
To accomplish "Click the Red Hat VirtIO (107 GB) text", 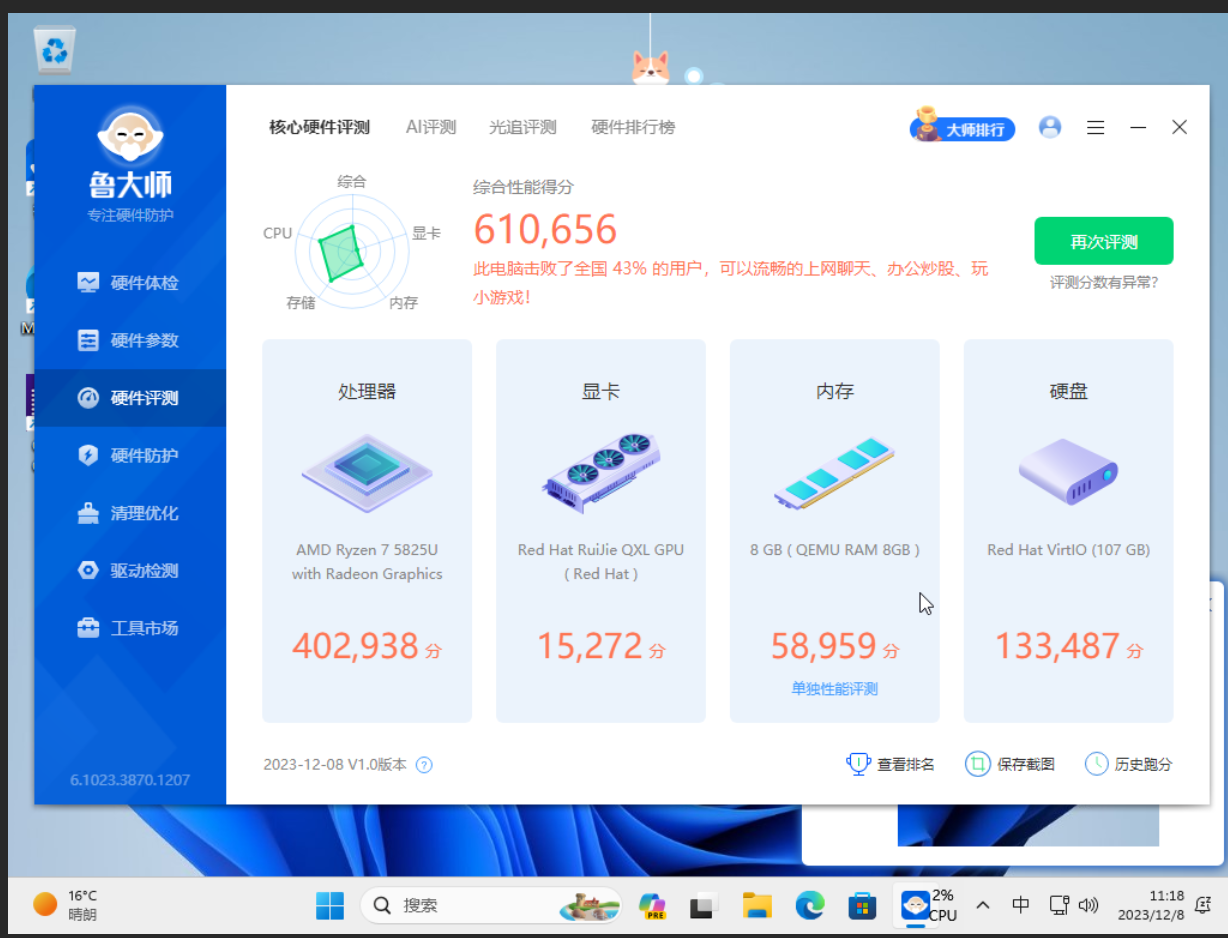I will 1069,550.
